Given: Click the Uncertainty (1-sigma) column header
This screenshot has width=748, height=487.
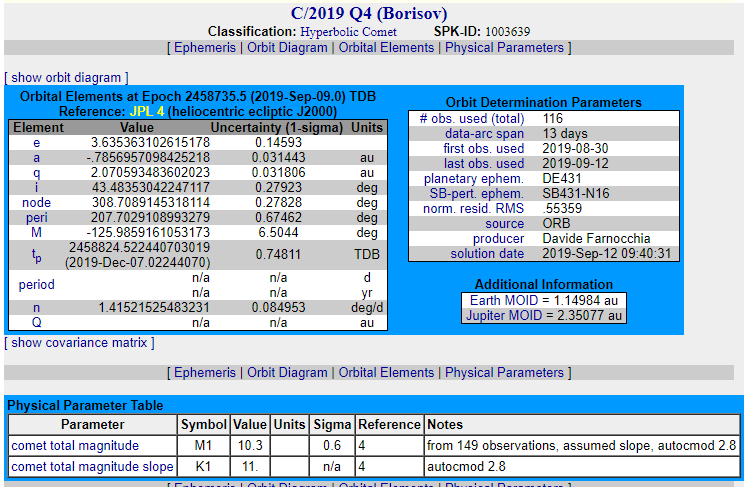Looking at the screenshot, I should click(277, 128).
